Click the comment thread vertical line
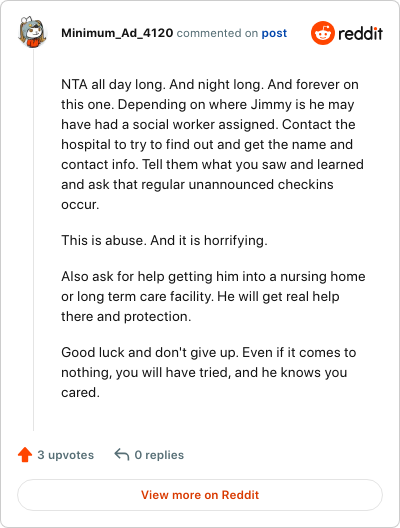Viewport: 400px width, 528px height. click(33, 240)
